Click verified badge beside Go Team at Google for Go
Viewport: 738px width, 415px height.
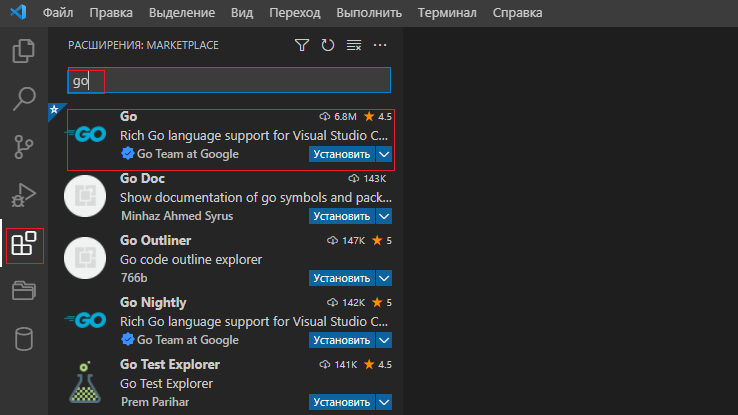coord(127,153)
